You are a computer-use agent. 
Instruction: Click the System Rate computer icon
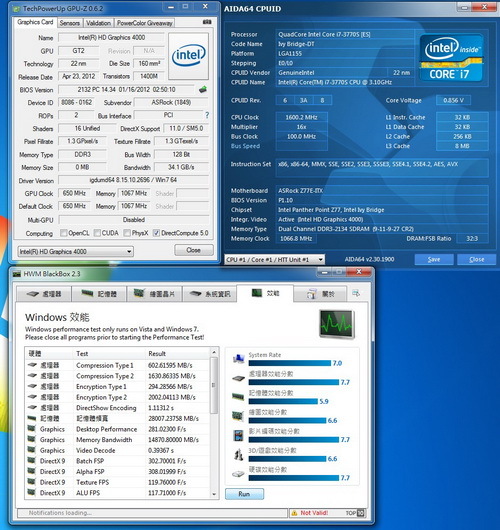[x=239, y=359]
